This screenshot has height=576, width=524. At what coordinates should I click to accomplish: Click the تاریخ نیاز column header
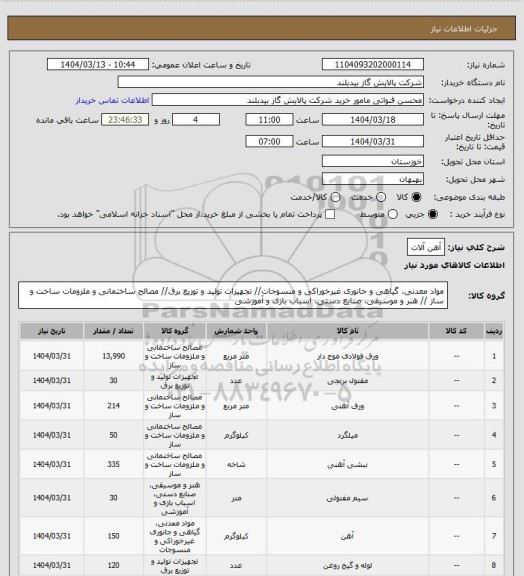(51, 331)
